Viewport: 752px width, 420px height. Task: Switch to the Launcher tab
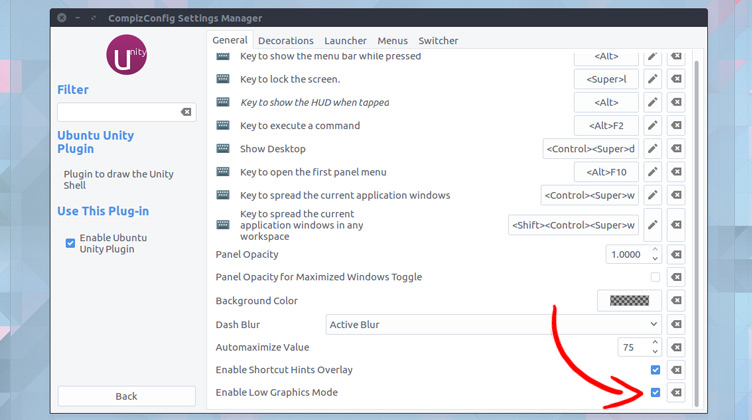tap(345, 41)
